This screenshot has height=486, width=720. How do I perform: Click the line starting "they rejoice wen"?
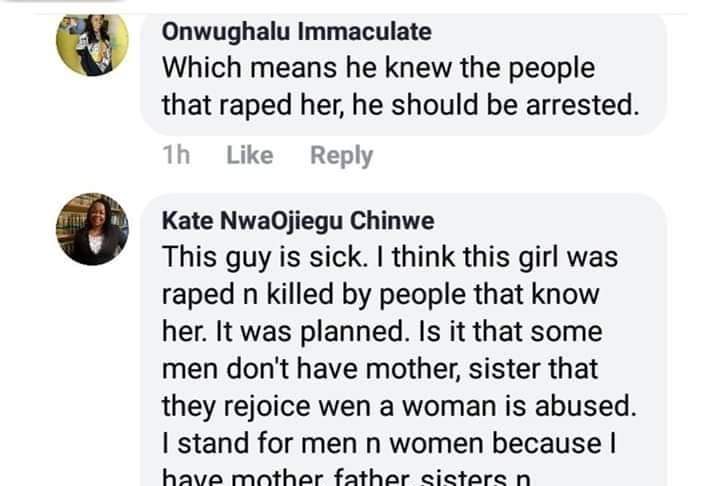[x=394, y=405]
